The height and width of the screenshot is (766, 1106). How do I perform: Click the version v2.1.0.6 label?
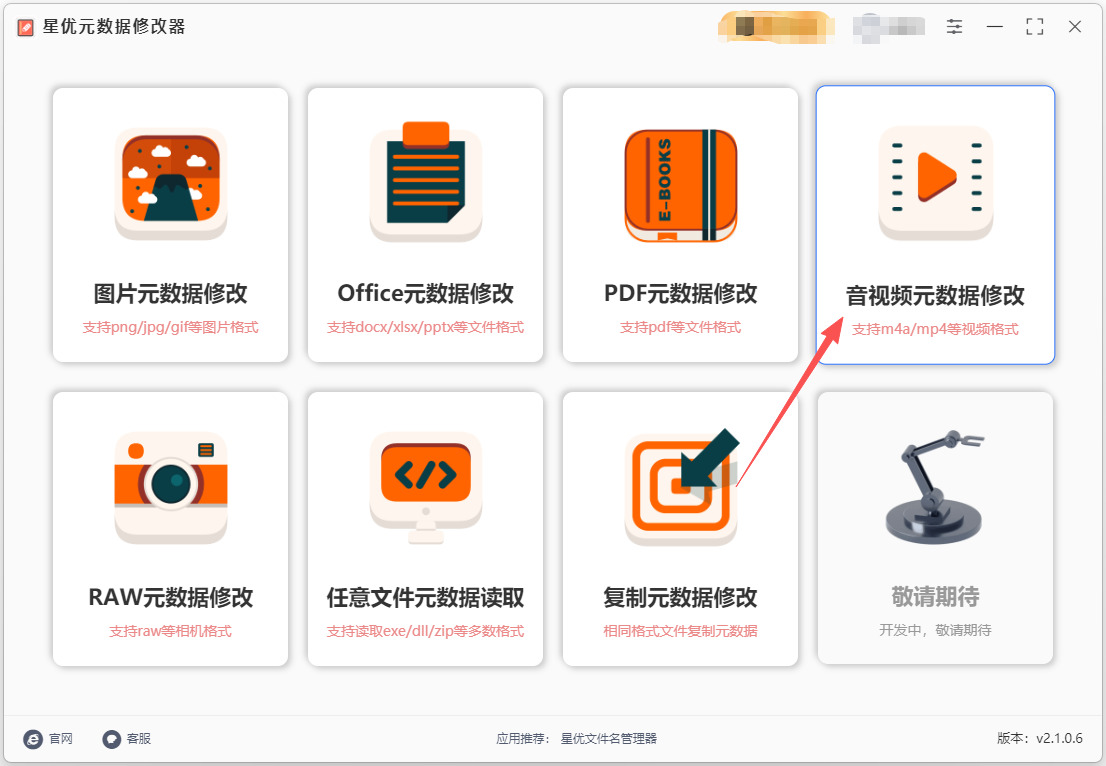(x=1040, y=738)
